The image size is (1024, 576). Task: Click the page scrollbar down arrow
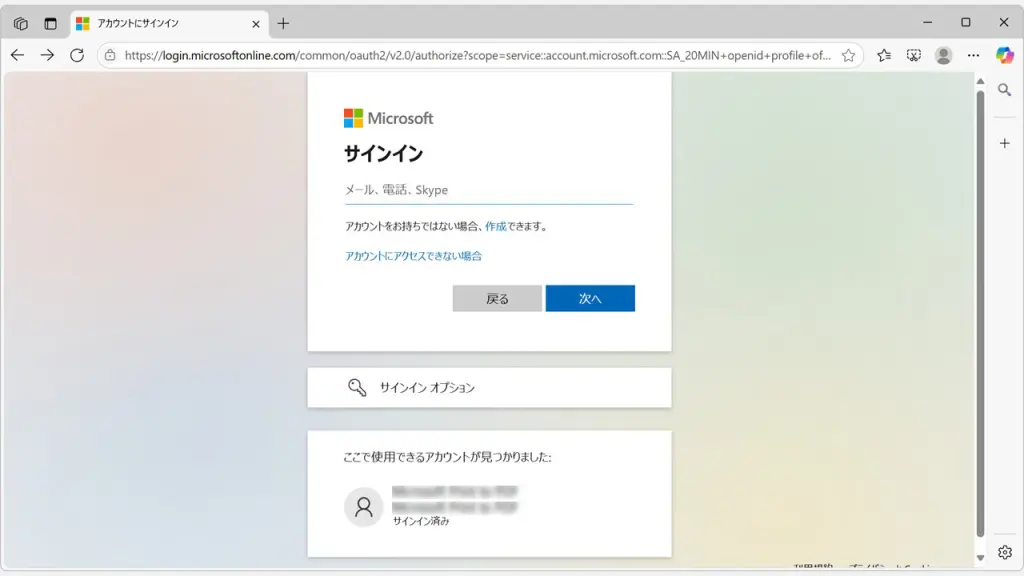(x=980, y=558)
